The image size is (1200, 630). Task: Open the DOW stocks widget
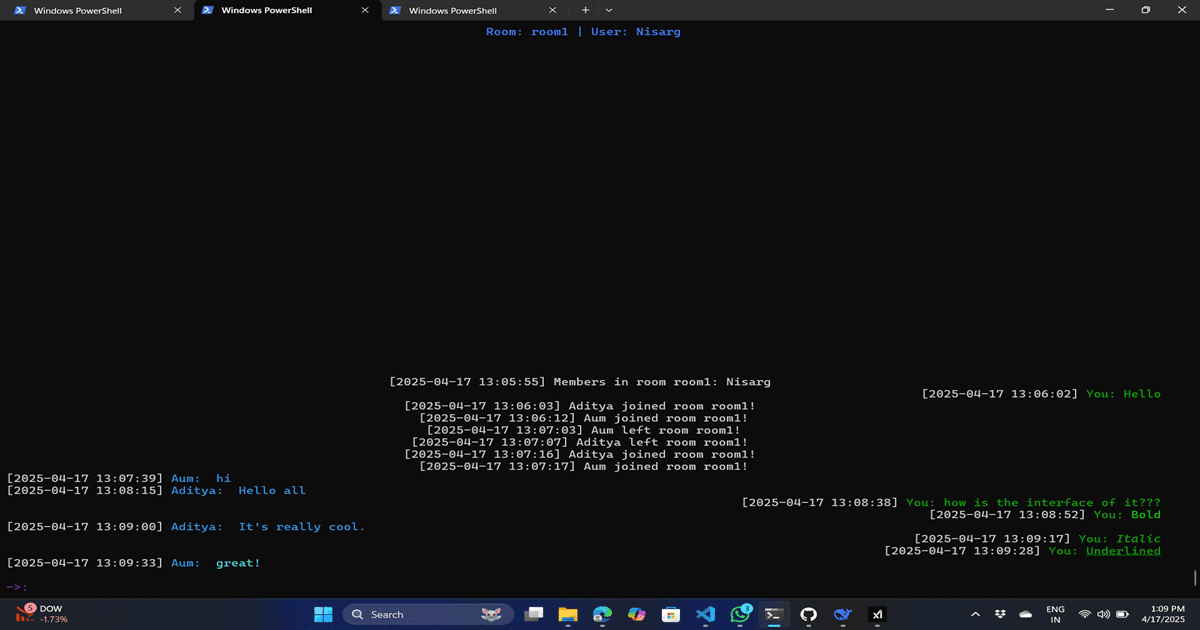[42, 614]
